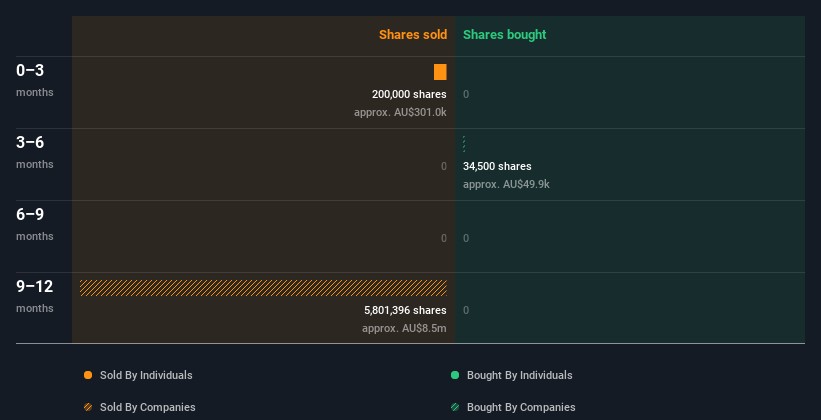Click the Bought By Companies legend label
This screenshot has height=420, width=821.
521,407
